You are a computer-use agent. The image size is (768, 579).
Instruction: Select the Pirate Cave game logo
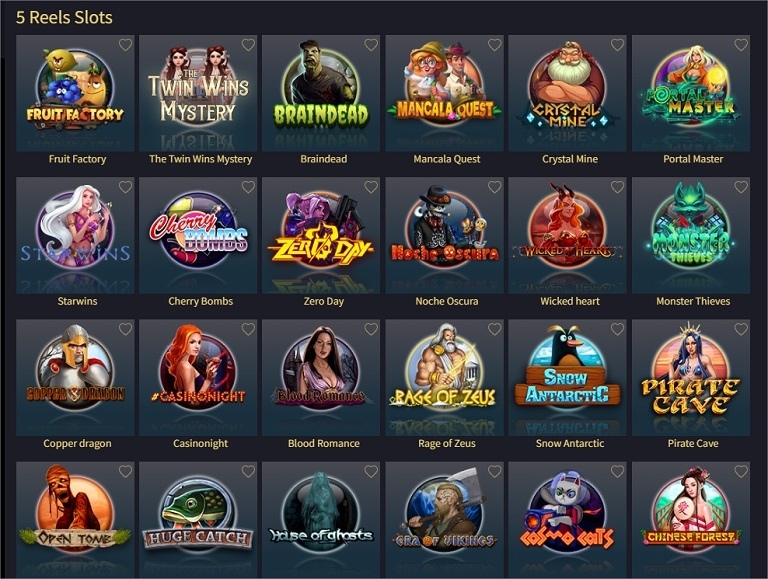(691, 377)
